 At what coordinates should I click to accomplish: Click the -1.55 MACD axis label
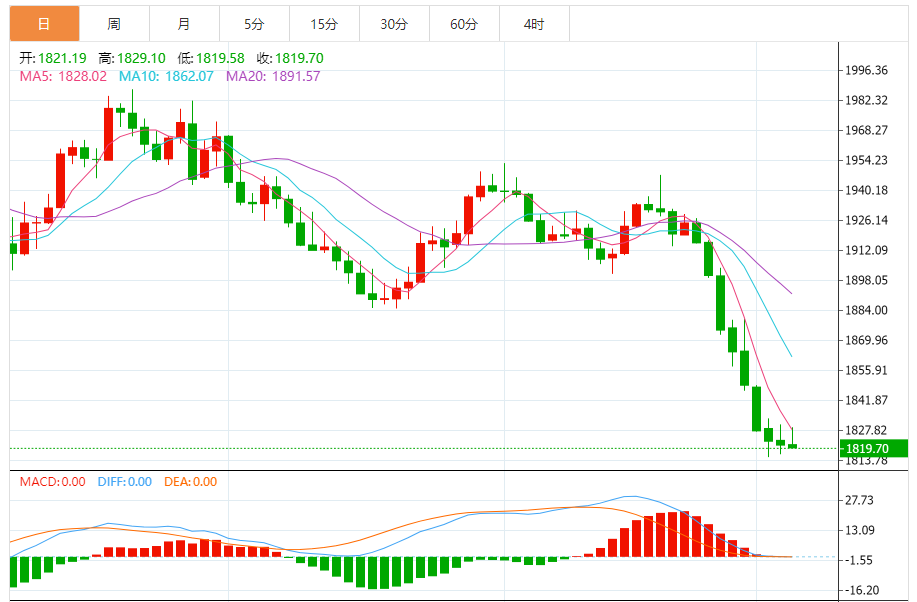coord(860,560)
